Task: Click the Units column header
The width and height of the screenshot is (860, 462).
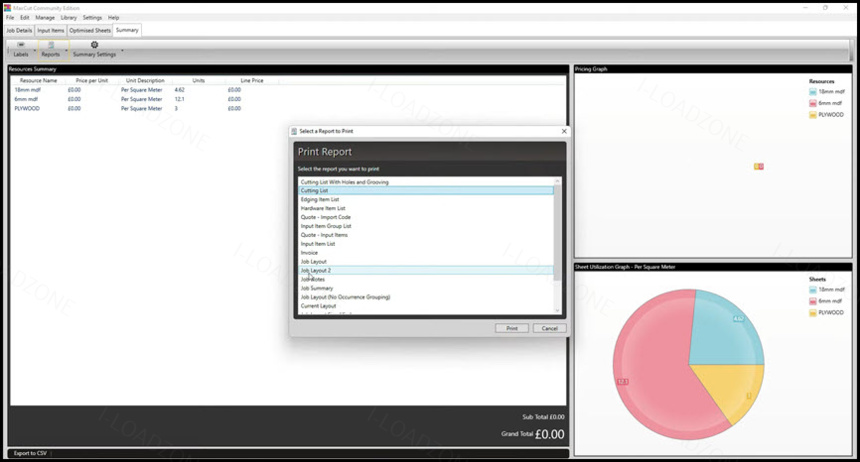Action: 199,80
